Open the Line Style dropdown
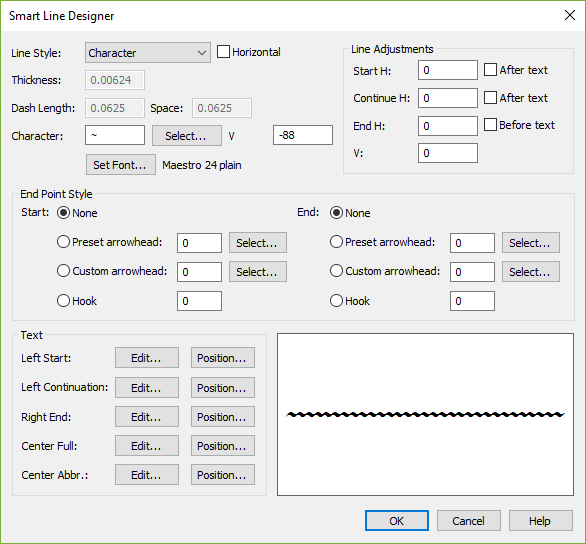The image size is (586, 544). coord(148,53)
